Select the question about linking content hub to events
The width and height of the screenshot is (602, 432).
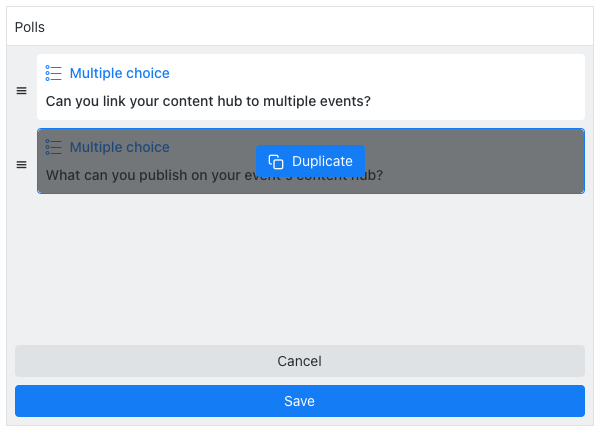208,101
